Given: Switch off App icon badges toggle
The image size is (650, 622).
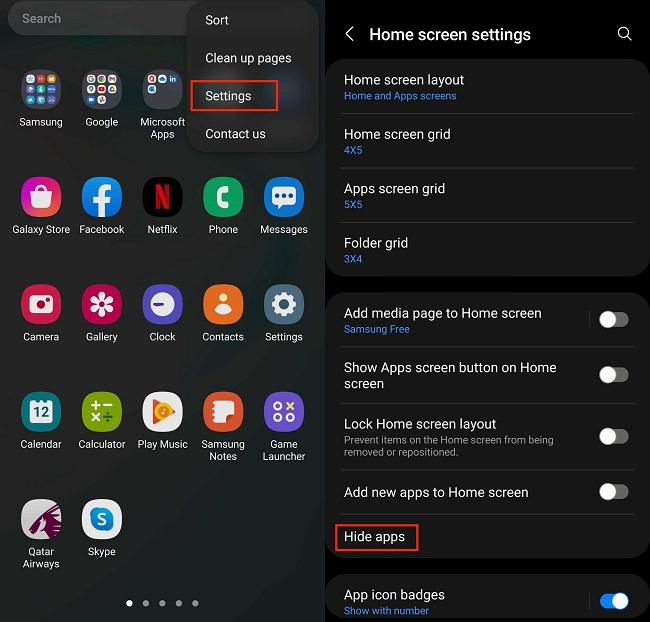Looking at the screenshot, I should pyautogui.click(x=614, y=601).
